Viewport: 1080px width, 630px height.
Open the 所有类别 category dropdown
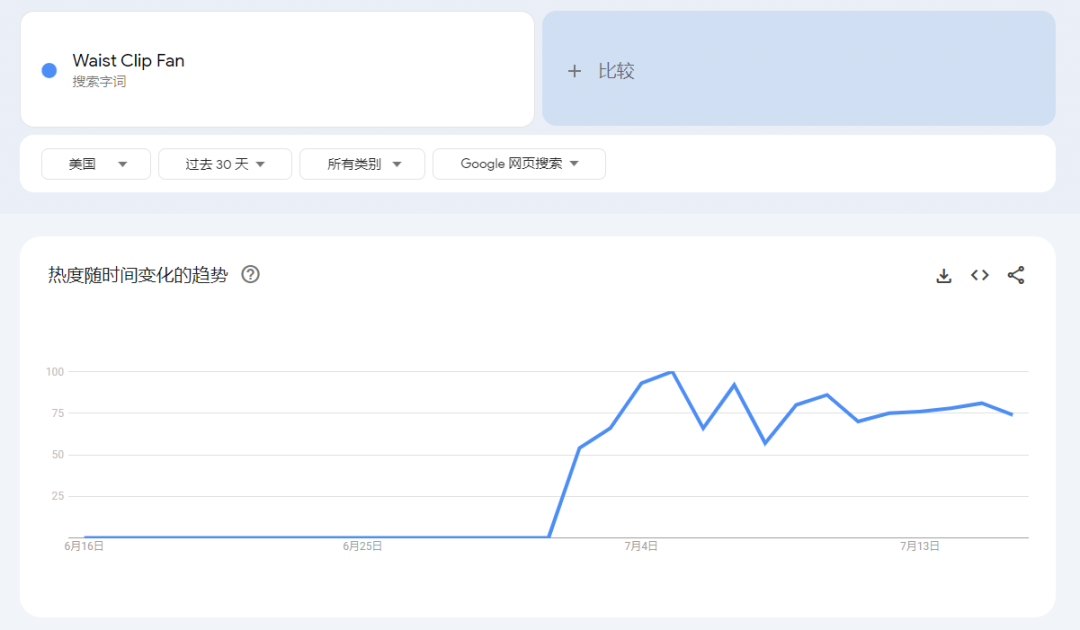(362, 164)
